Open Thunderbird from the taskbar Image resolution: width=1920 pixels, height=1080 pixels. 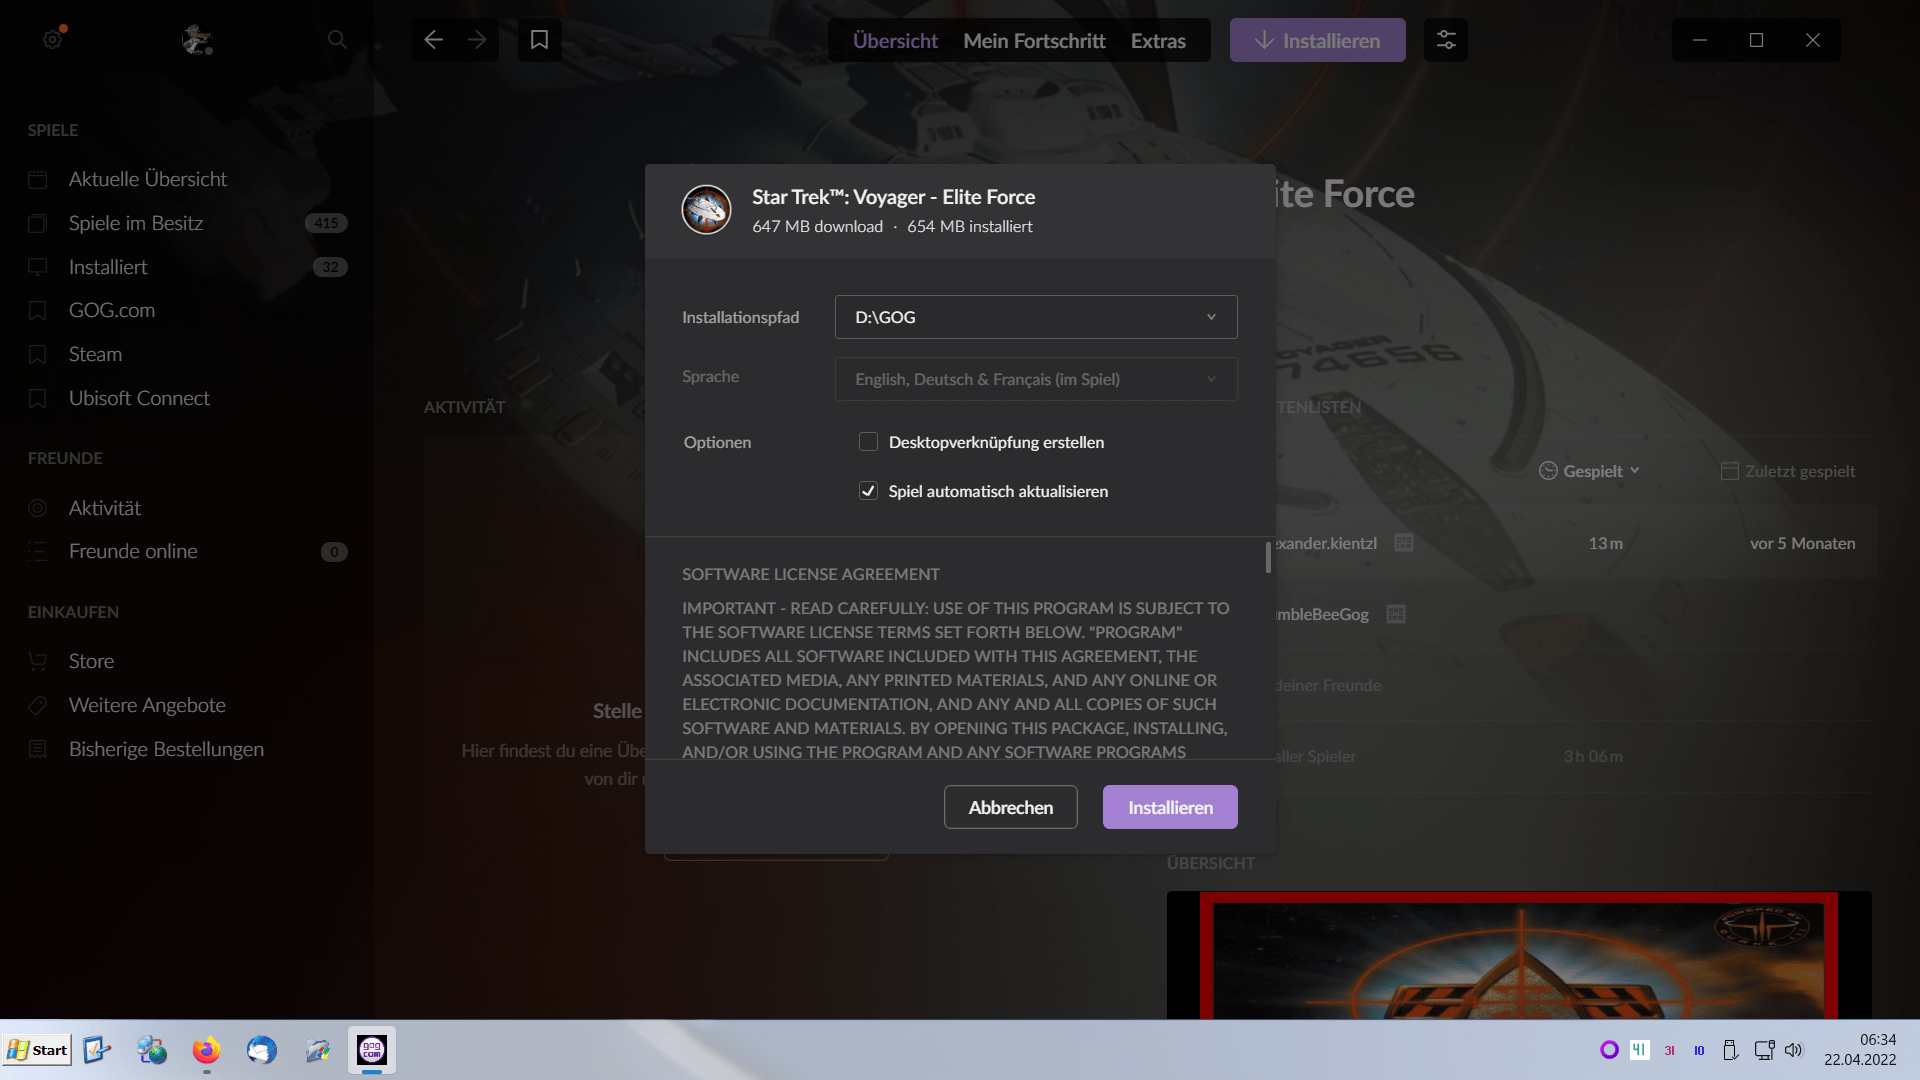pos(262,1050)
